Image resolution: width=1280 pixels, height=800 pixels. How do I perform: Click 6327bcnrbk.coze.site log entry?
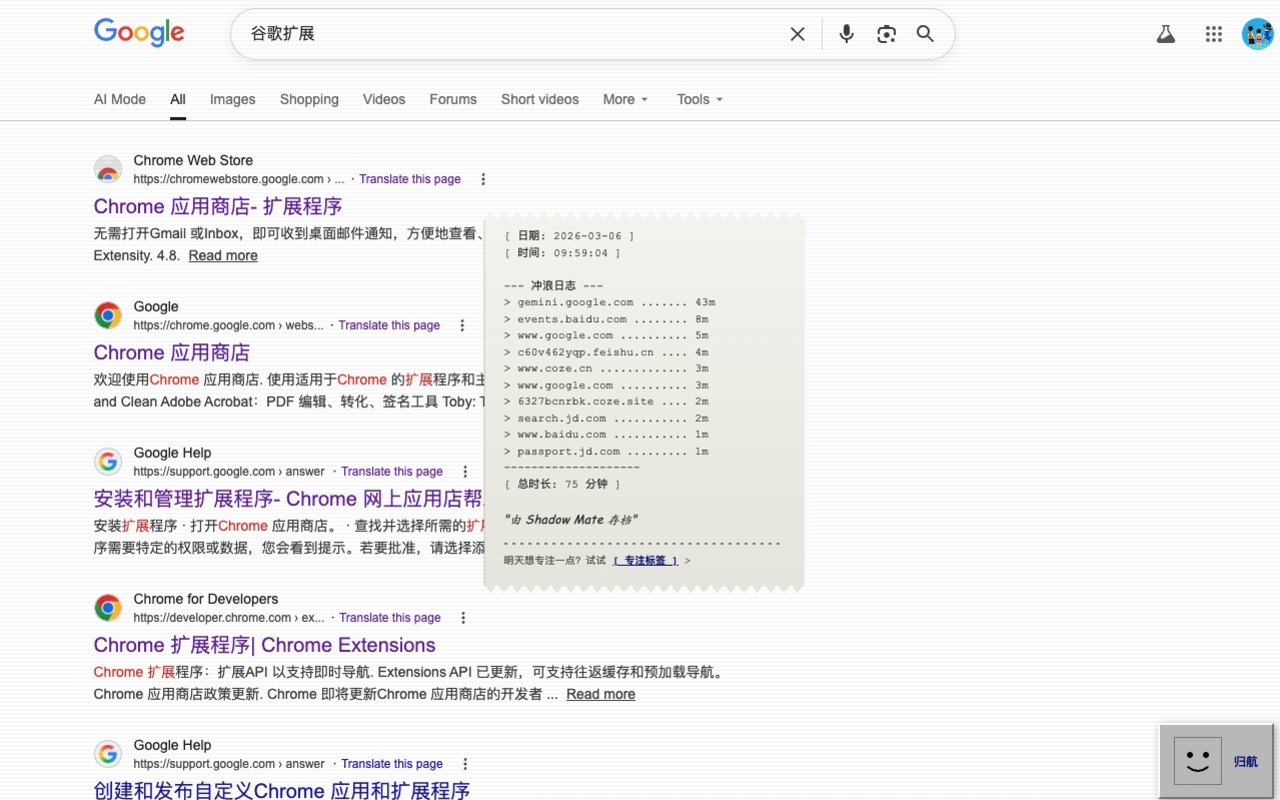pyautogui.click(x=607, y=401)
